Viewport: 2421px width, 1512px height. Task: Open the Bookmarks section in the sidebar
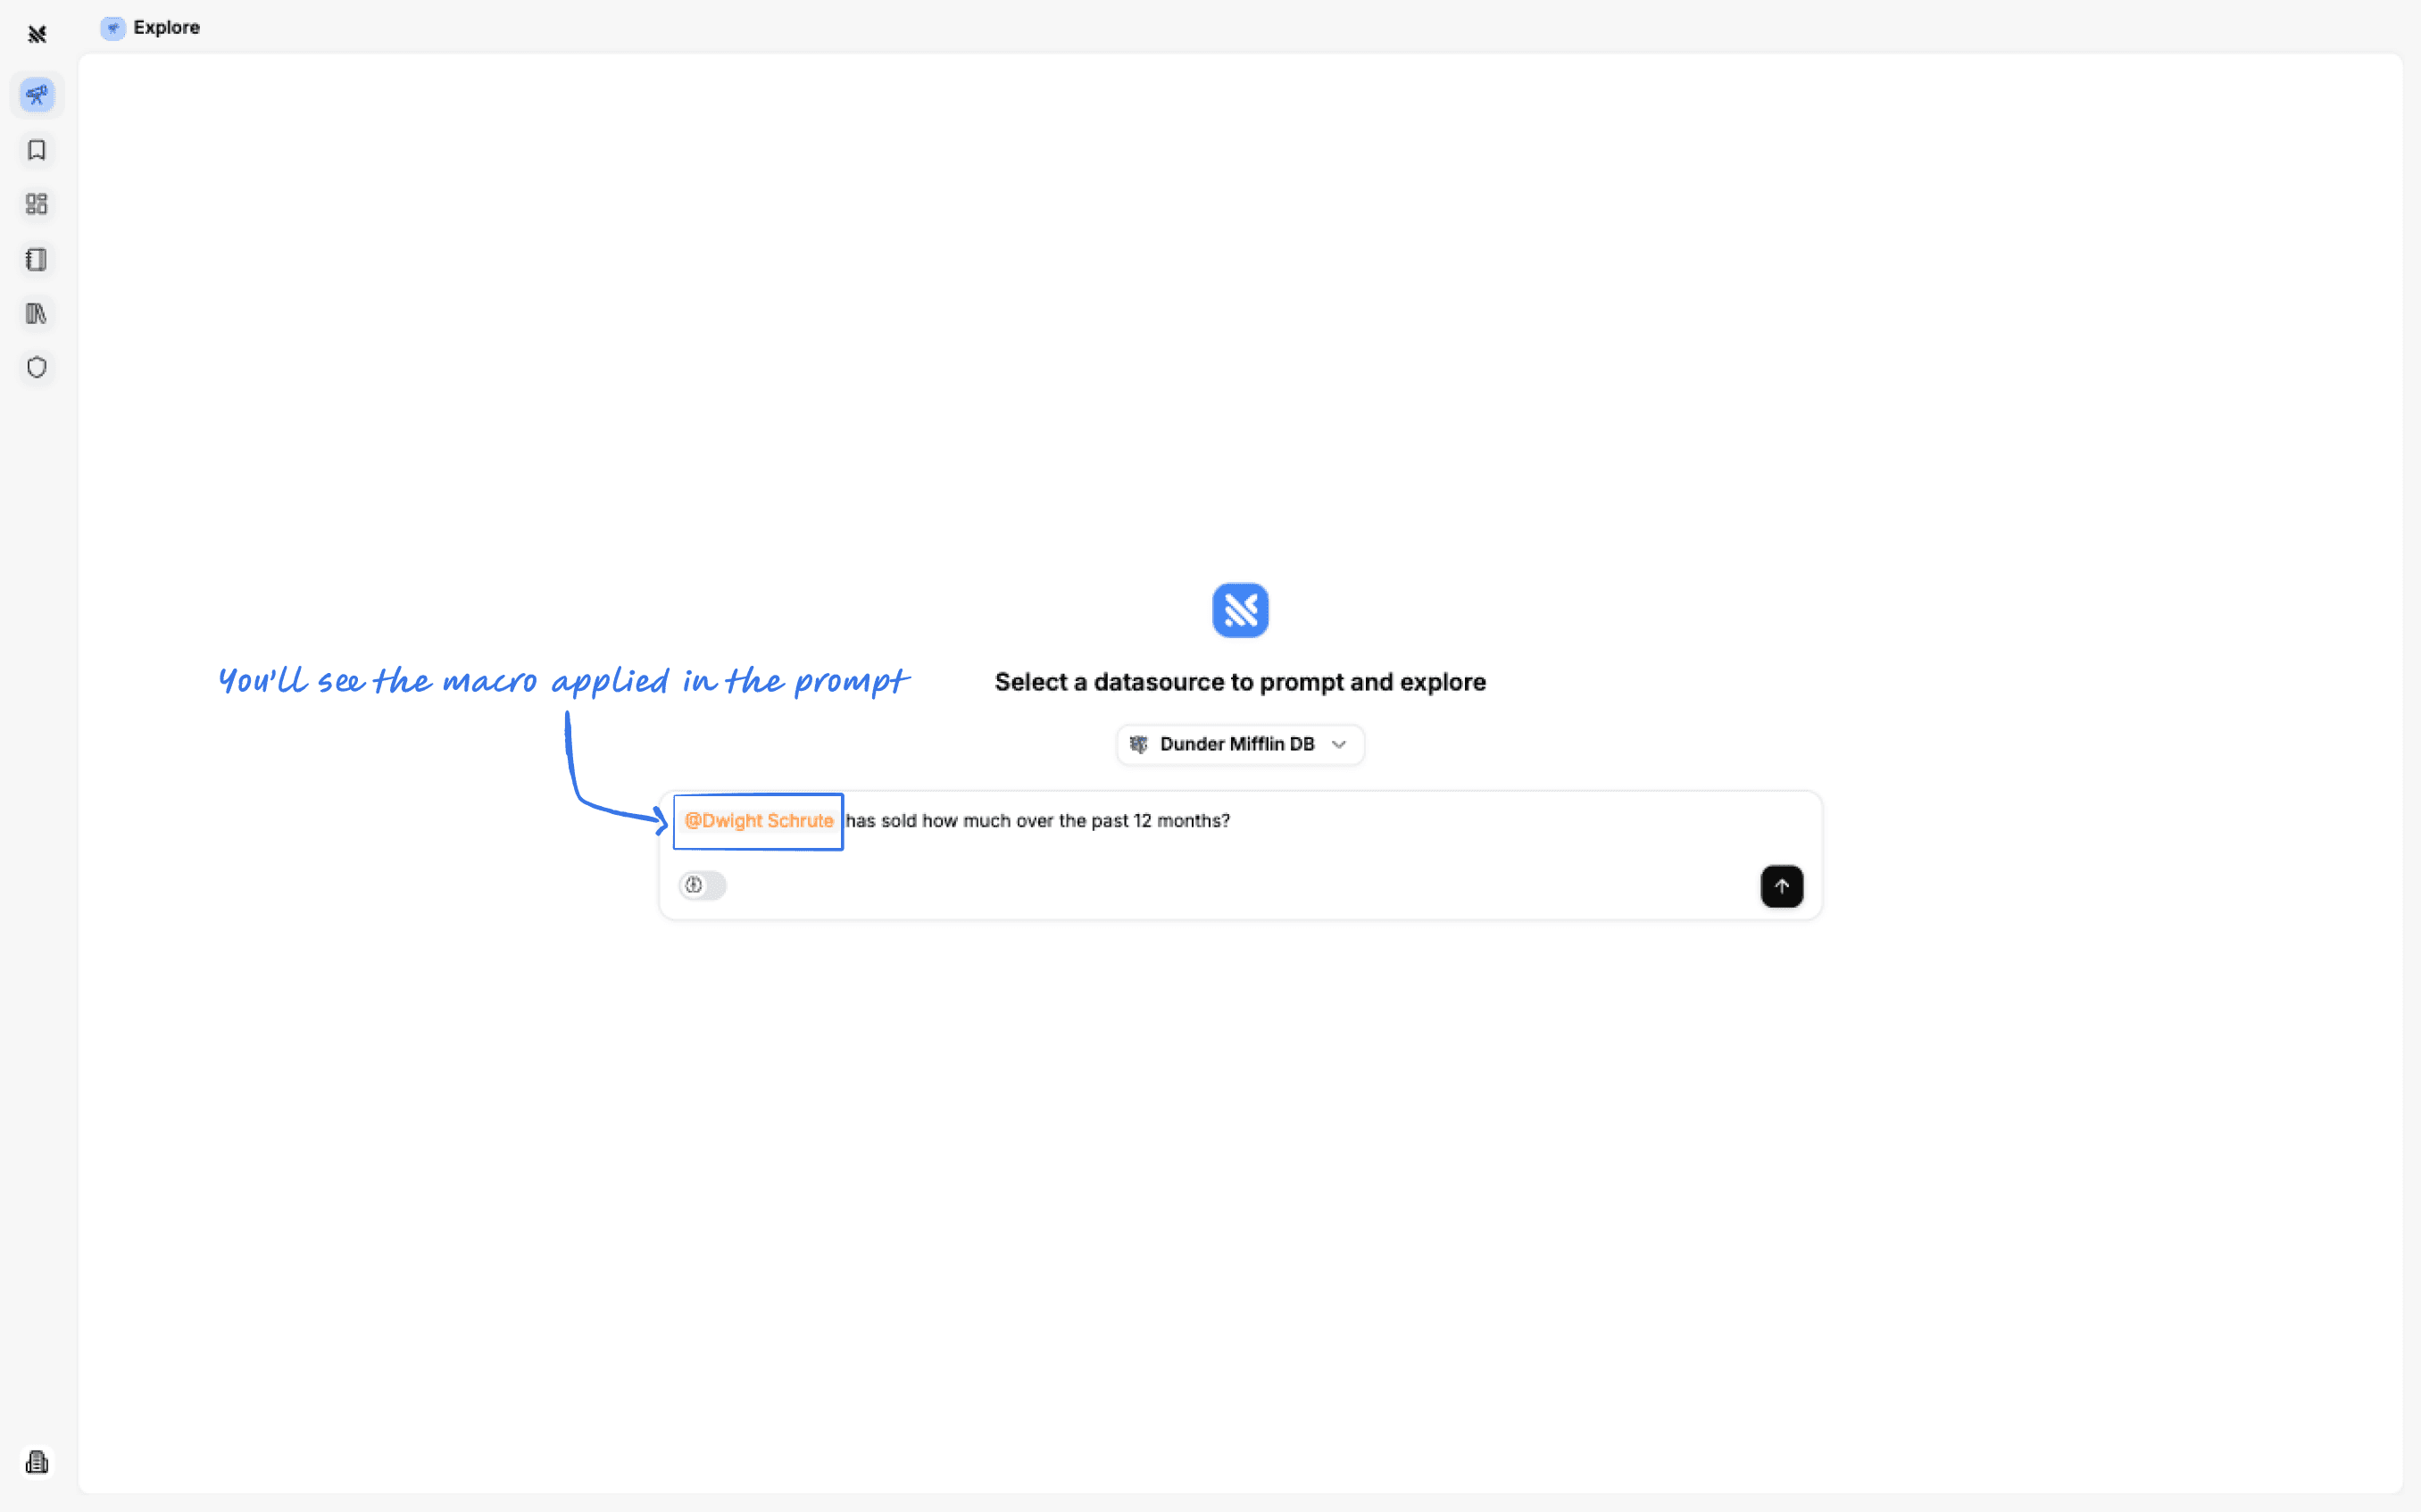37,150
